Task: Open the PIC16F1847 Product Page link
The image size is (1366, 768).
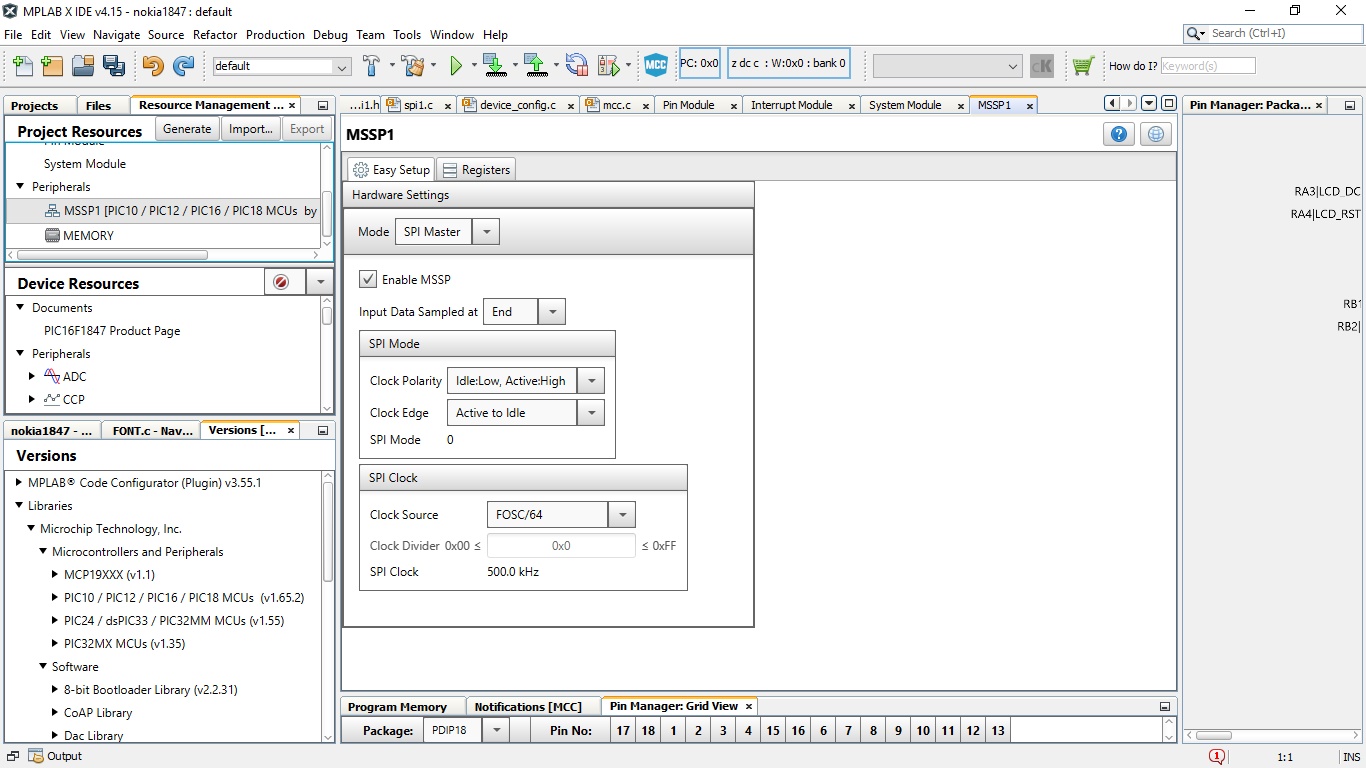Action: point(112,331)
